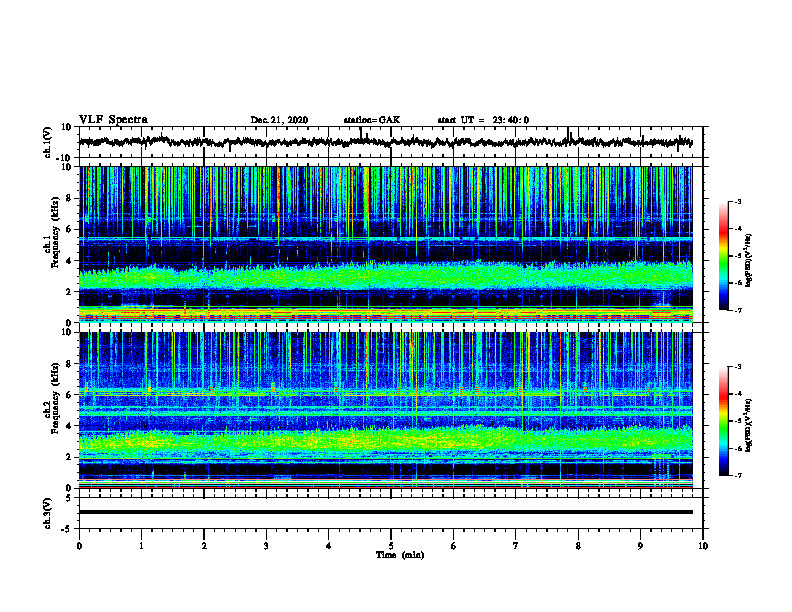Image resolution: width=792 pixels, height=612 pixels.
Task: Click the "ch.1(V)" axis label
Action: pos(48,142)
